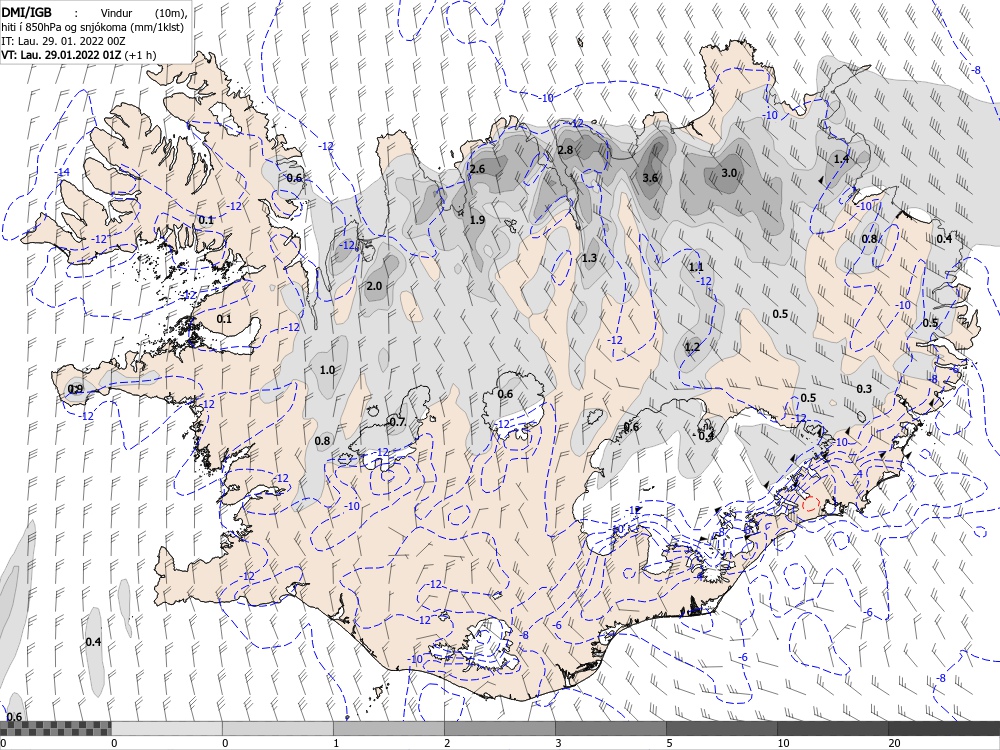
Task: Click the 'VT: Lau. 29.01.2022 01Z (+1 h)' line
Action: click(x=78, y=55)
